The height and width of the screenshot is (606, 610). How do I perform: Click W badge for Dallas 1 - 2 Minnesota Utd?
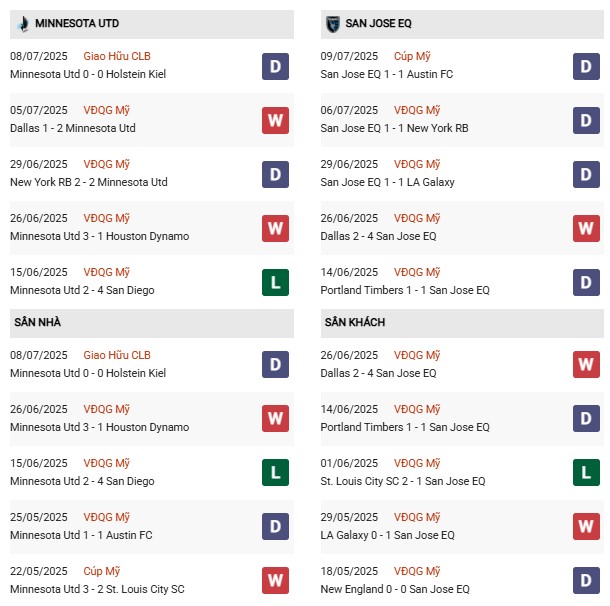tap(275, 121)
